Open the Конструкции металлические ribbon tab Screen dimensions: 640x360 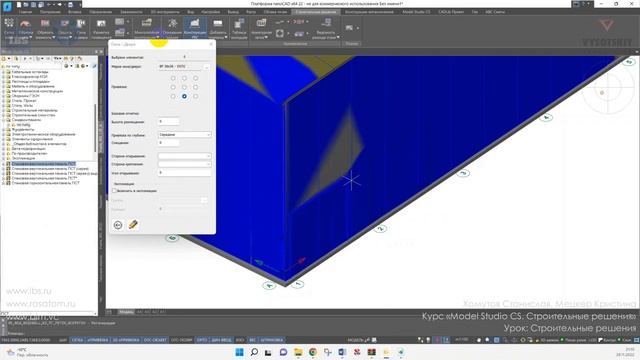coord(369,12)
